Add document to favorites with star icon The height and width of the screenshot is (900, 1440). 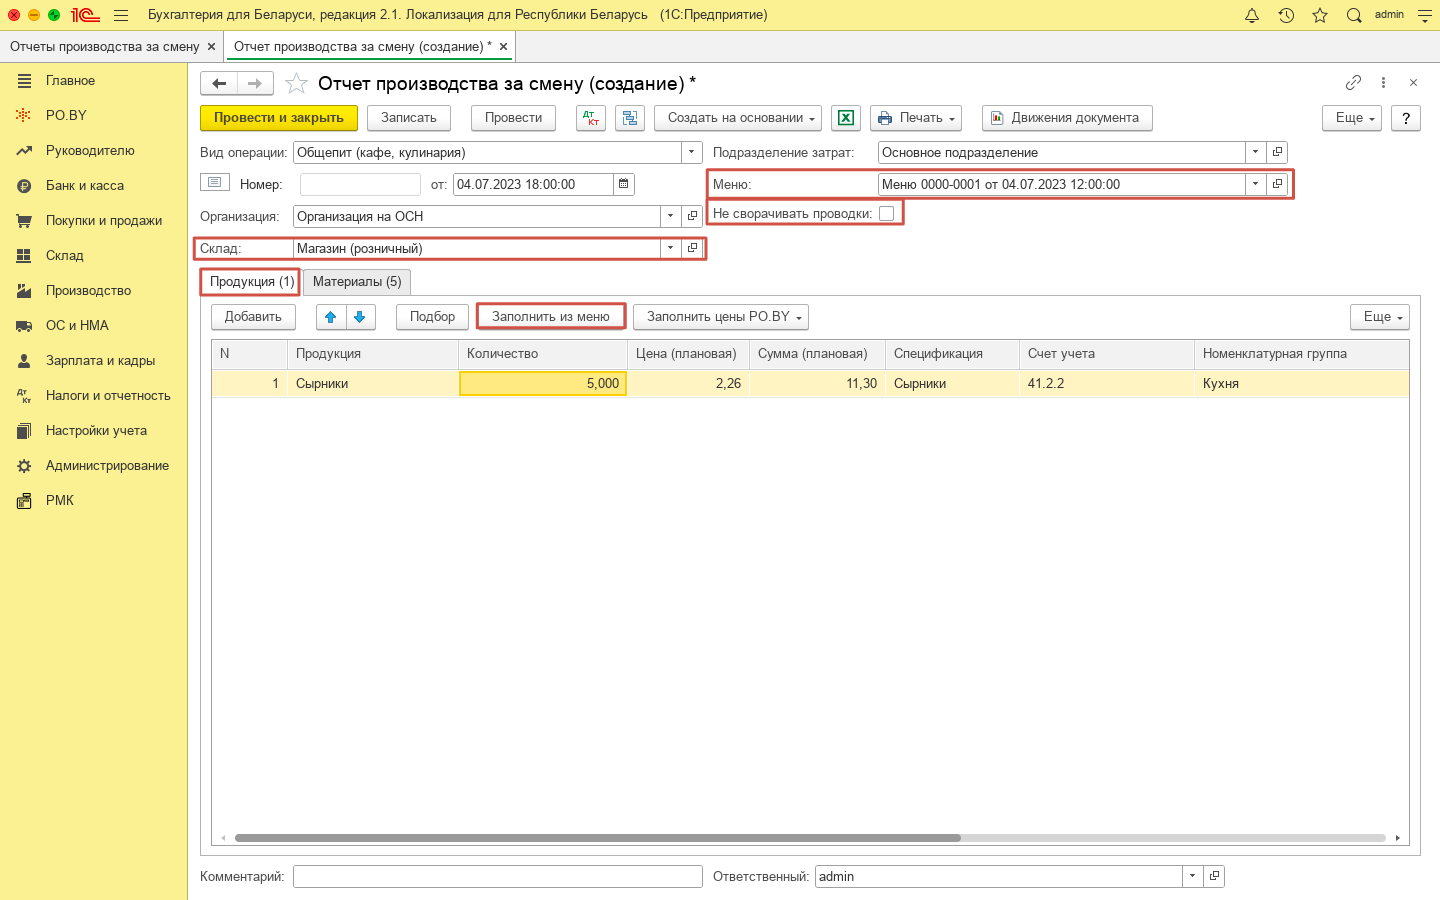[x=296, y=83]
